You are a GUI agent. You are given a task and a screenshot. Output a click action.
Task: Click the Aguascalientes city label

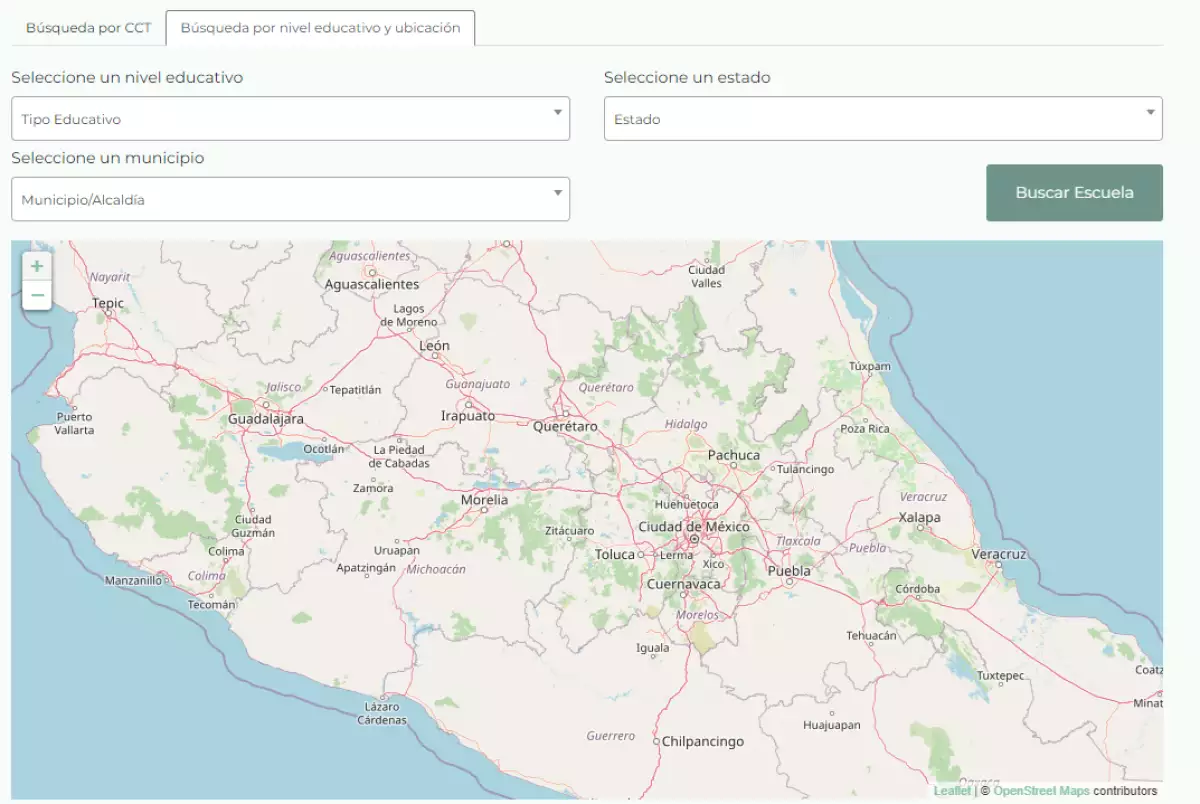tap(372, 285)
